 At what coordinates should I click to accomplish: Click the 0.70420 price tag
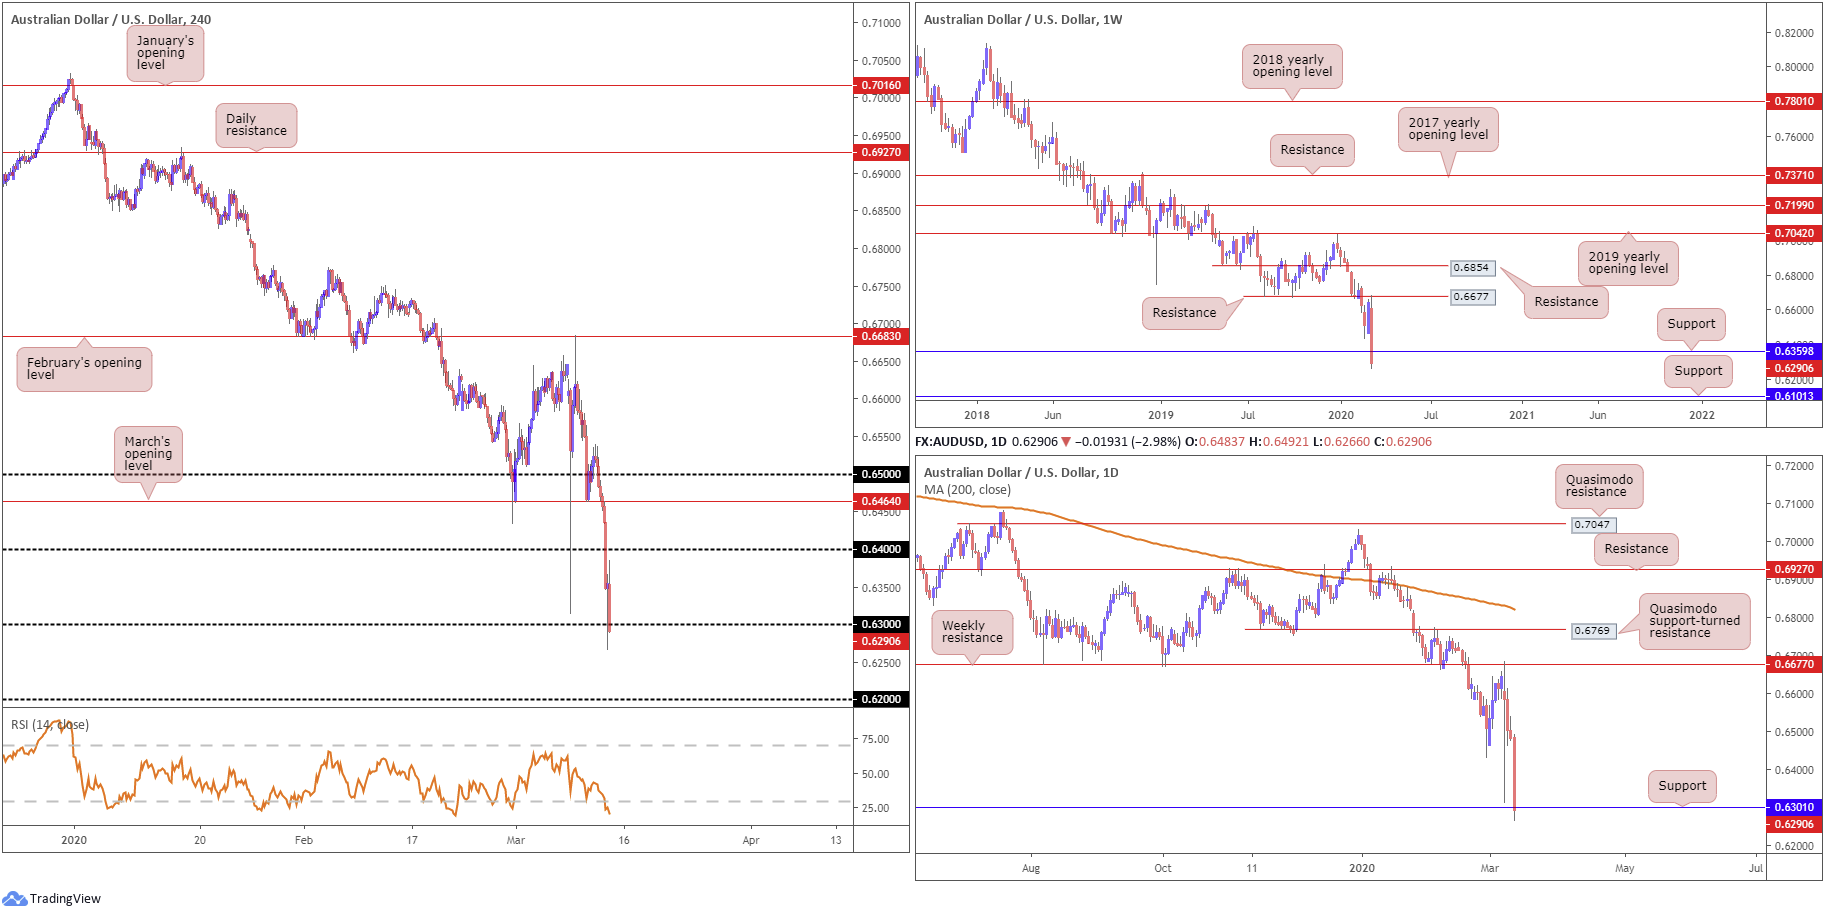coord(1794,233)
